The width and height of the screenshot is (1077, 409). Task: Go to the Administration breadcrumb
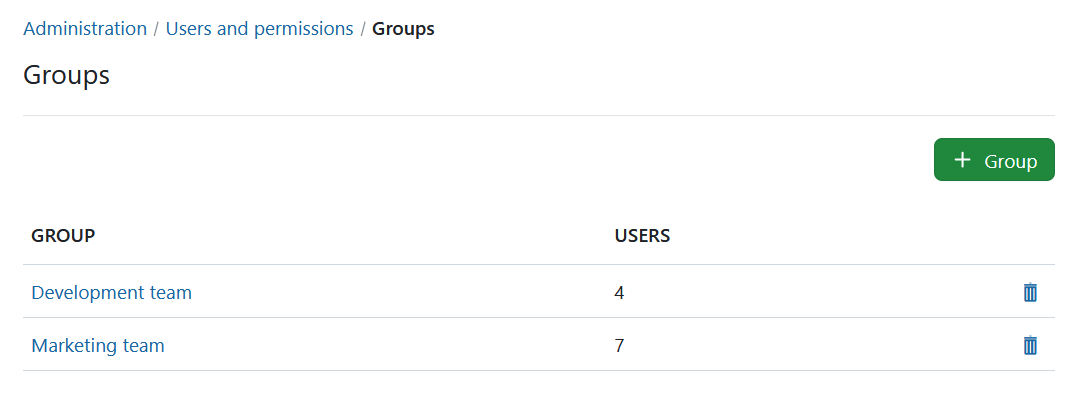pyautogui.click(x=85, y=29)
